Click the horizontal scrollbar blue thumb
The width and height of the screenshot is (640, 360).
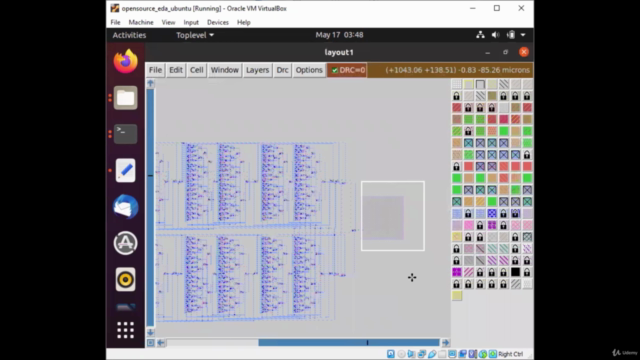pos(349,342)
